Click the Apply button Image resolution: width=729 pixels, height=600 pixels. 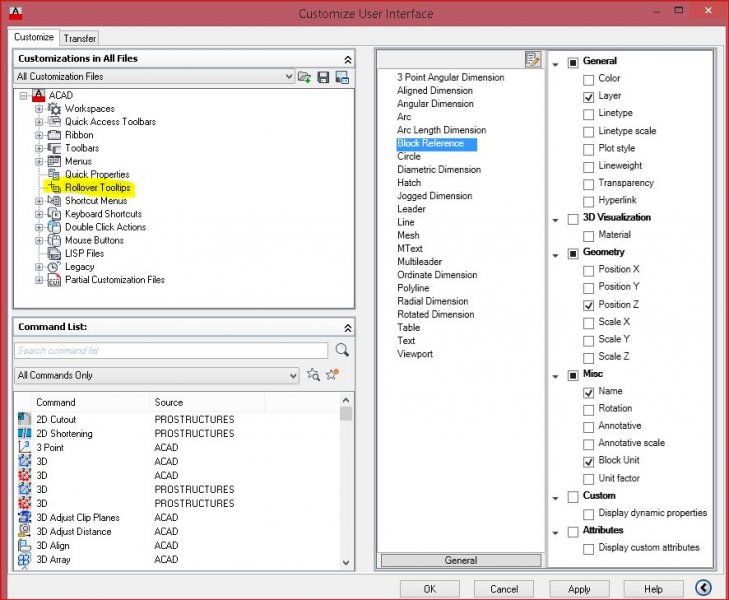(x=579, y=589)
